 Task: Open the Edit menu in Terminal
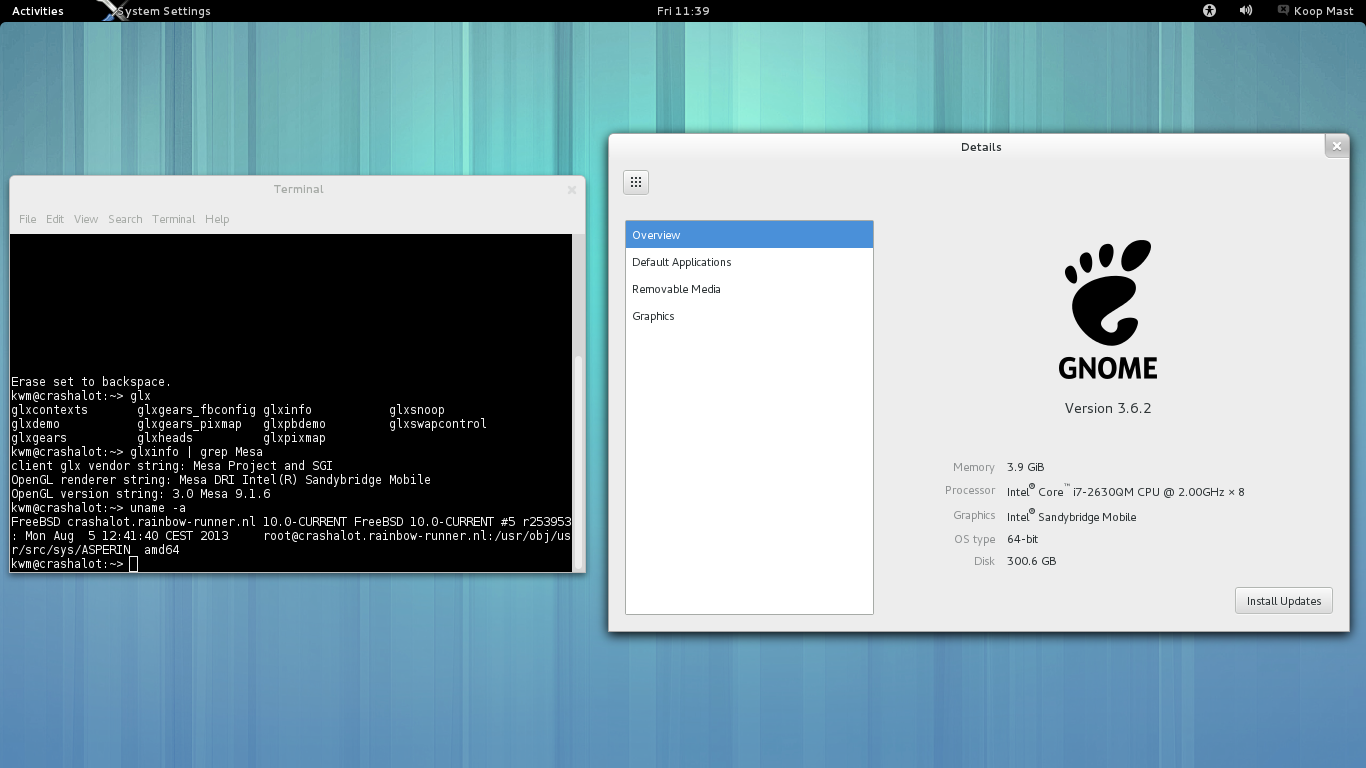[55, 219]
